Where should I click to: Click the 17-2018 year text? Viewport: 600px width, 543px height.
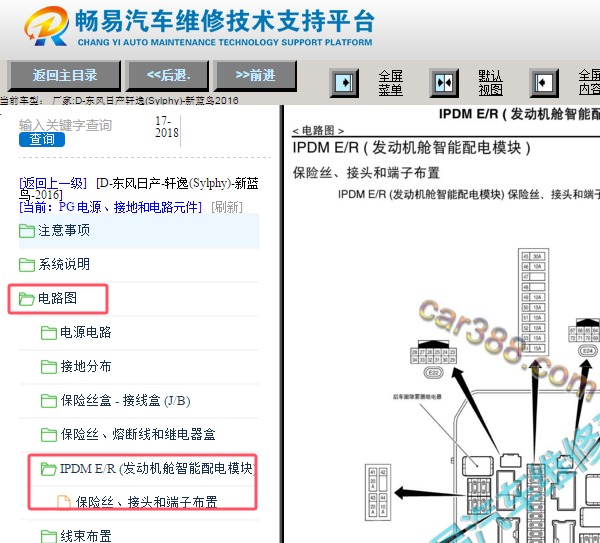166,127
